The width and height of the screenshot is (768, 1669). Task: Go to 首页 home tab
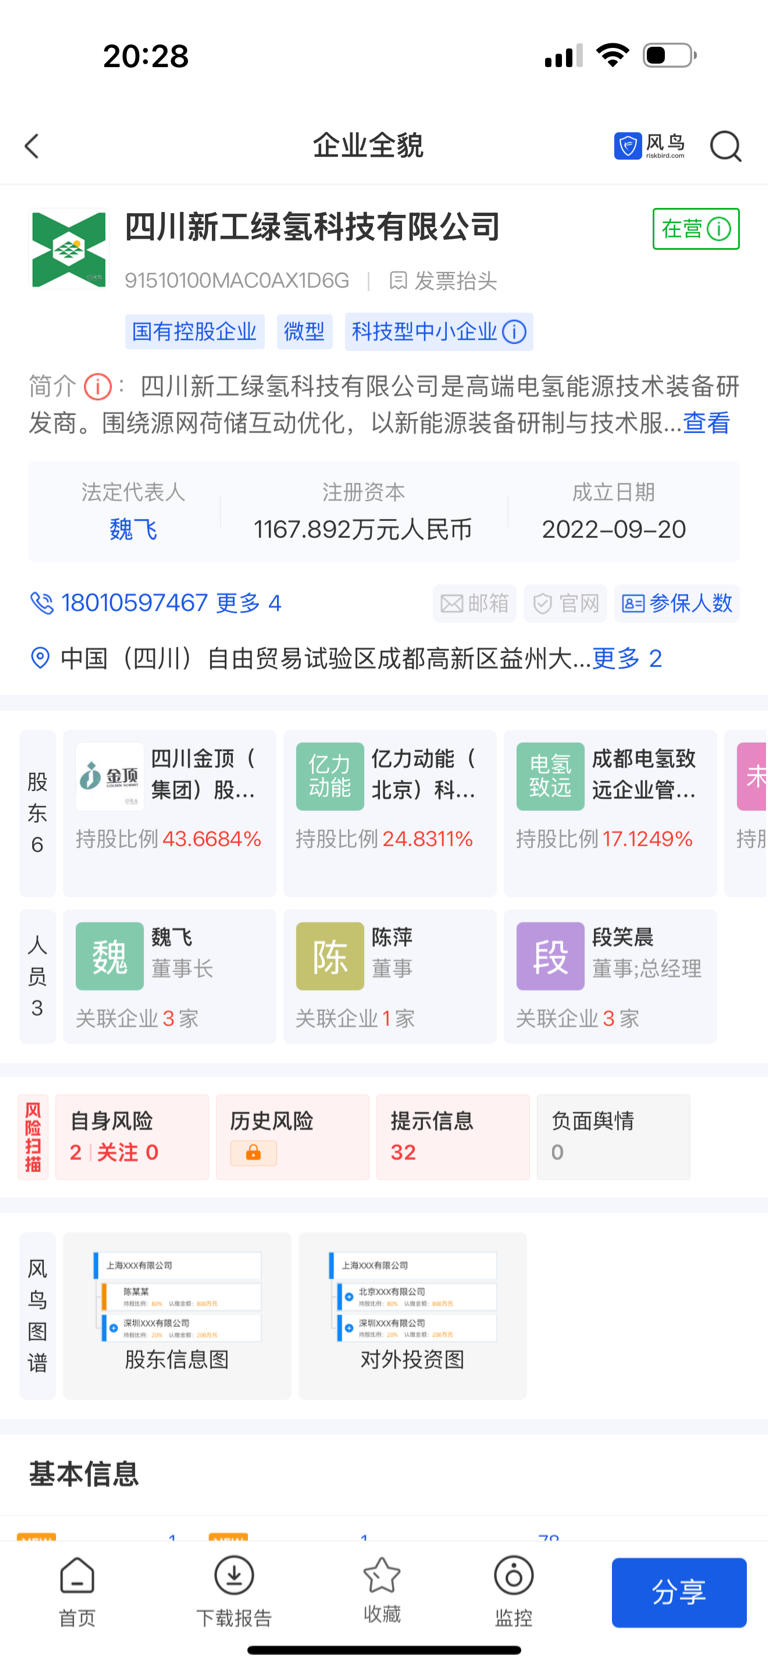click(77, 1592)
